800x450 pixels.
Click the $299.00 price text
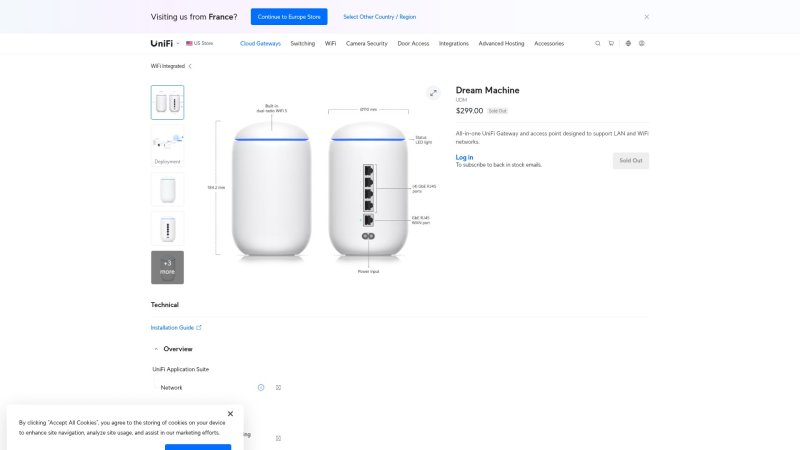point(469,111)
